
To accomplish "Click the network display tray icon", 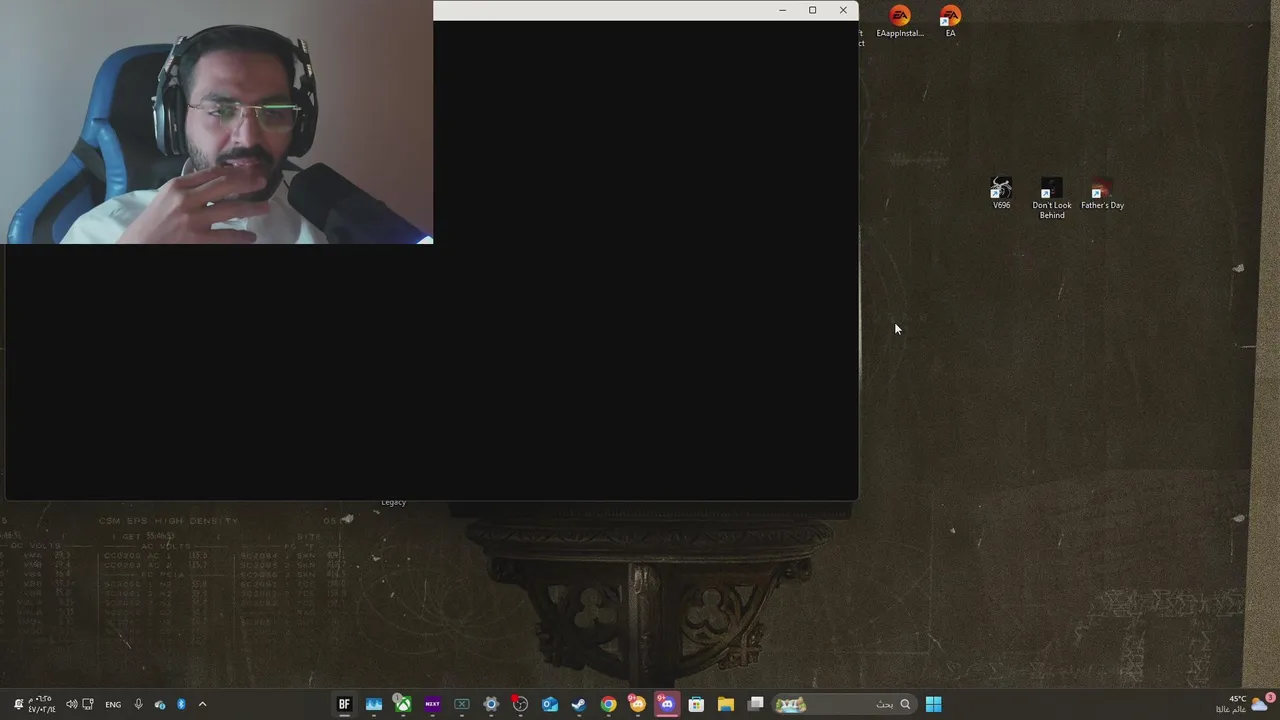I will [x=88, y=704].
